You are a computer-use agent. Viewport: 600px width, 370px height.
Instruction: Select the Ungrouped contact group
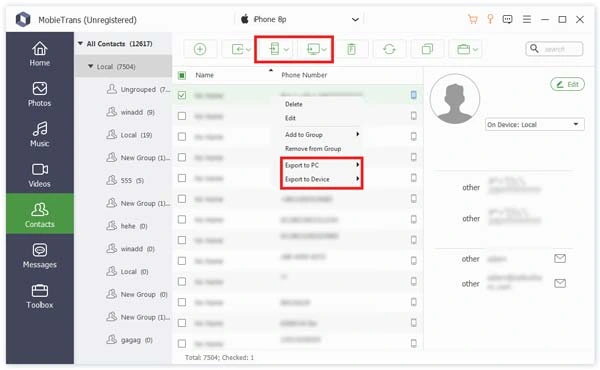(x=138, y=90)
